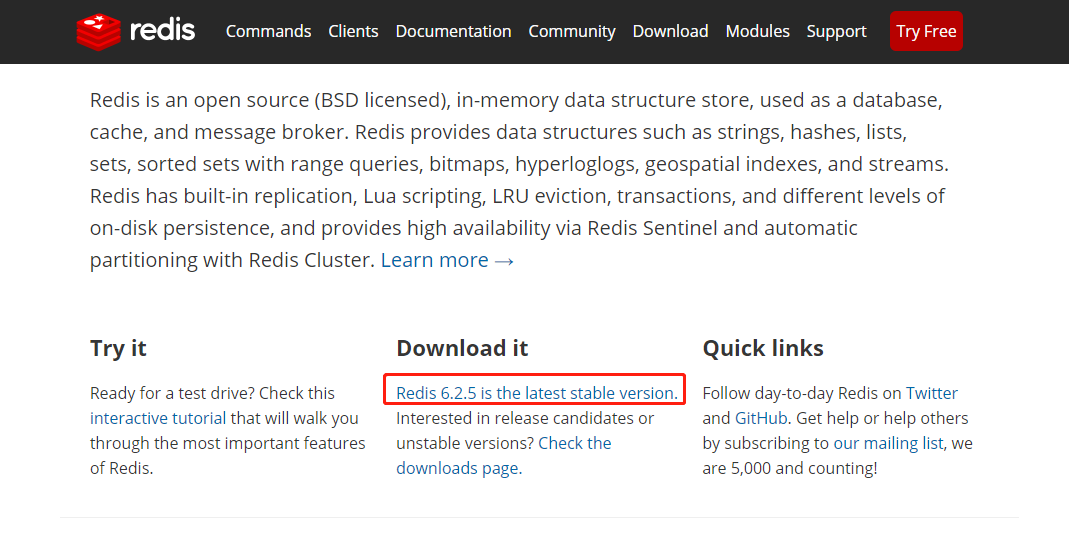The image size is (1069, 537).
Task: Open the Download nav item
Action: click(670, 31)
